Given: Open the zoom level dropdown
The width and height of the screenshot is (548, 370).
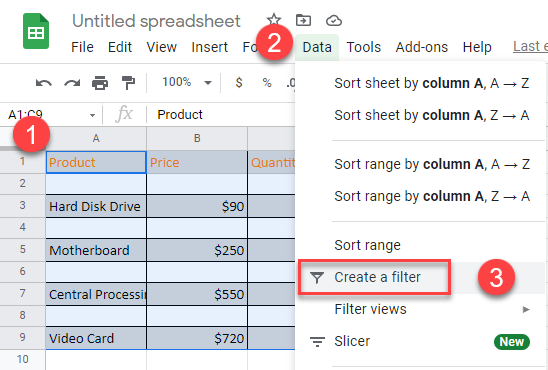Looking at the screenshot, I should point(187,82).
